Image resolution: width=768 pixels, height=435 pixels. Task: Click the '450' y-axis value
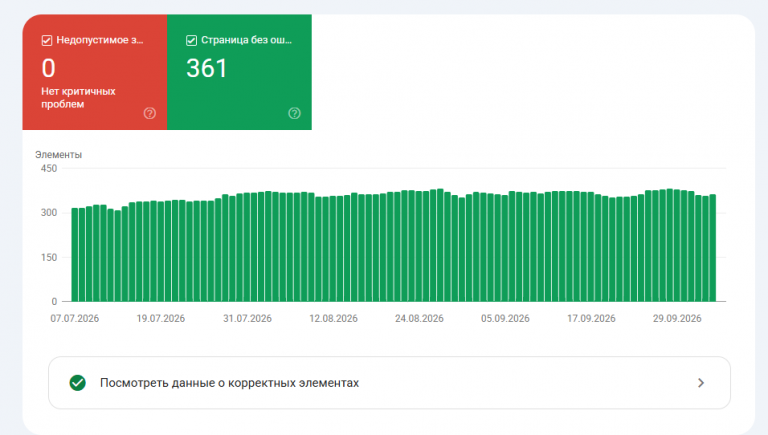click(48, 169)
